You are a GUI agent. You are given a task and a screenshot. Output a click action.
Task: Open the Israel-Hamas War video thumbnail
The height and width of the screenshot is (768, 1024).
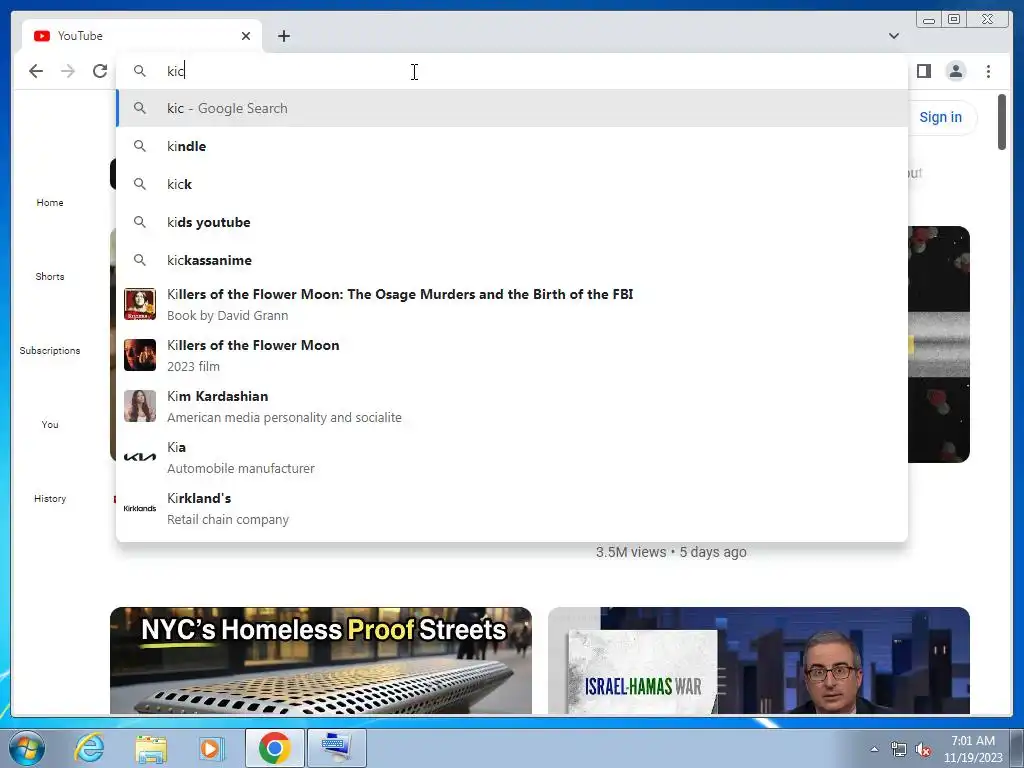pyautogui.click(x=759, y=660)
